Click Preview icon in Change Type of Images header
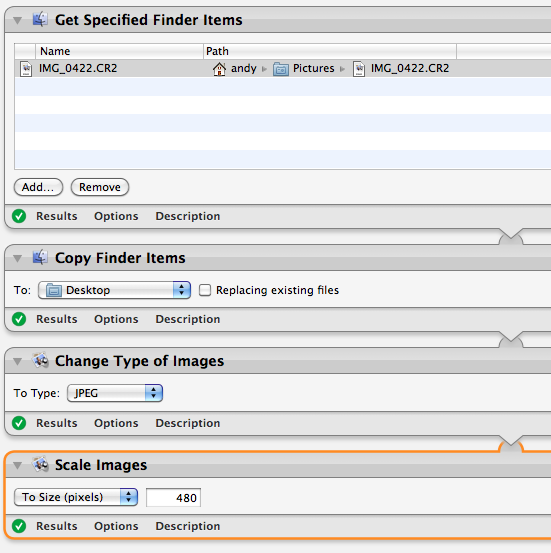 coord(40,360)
